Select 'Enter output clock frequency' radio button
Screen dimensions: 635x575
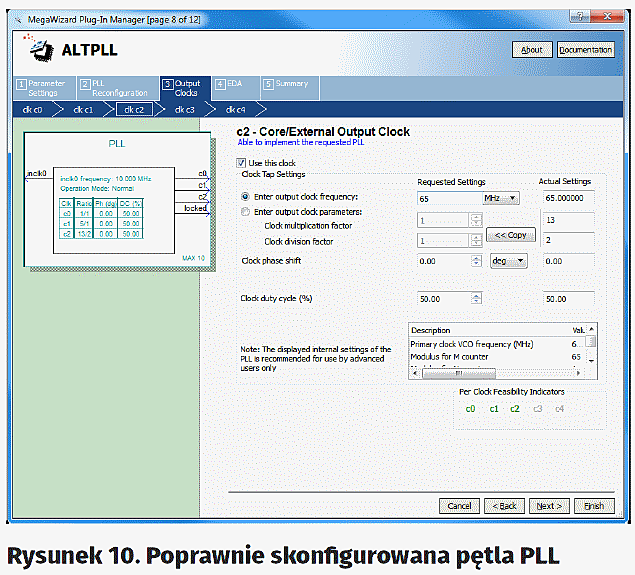click(x=246, y=198)
